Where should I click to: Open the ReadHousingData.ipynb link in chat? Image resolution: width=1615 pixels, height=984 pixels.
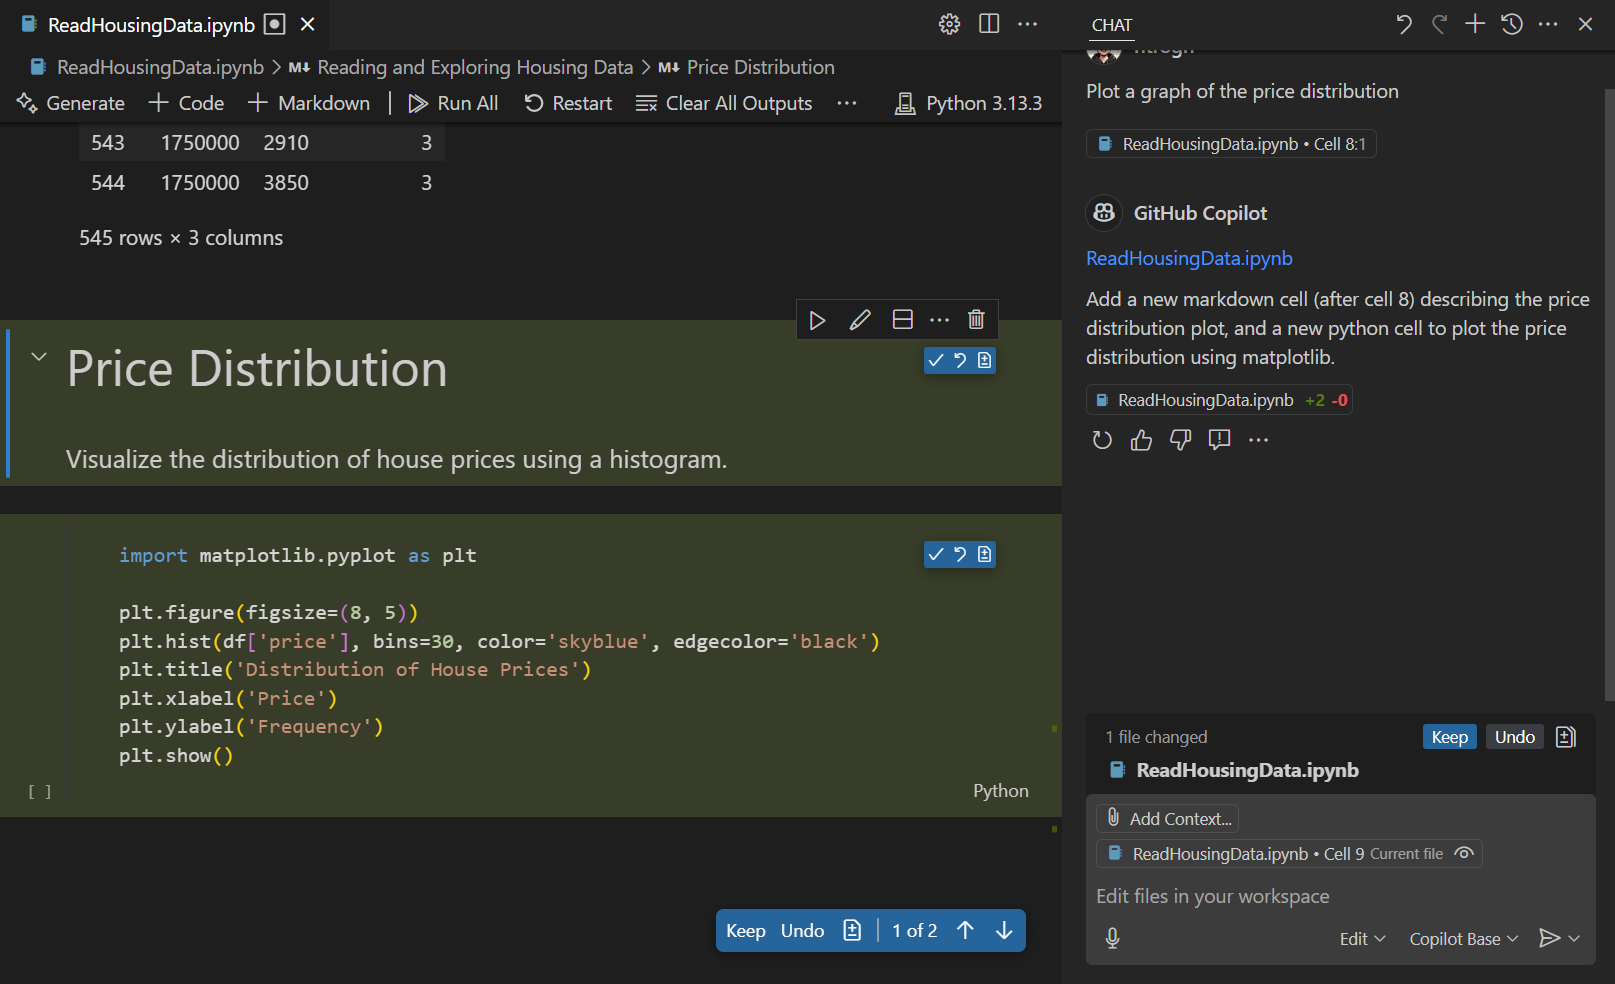(1189, 258)
